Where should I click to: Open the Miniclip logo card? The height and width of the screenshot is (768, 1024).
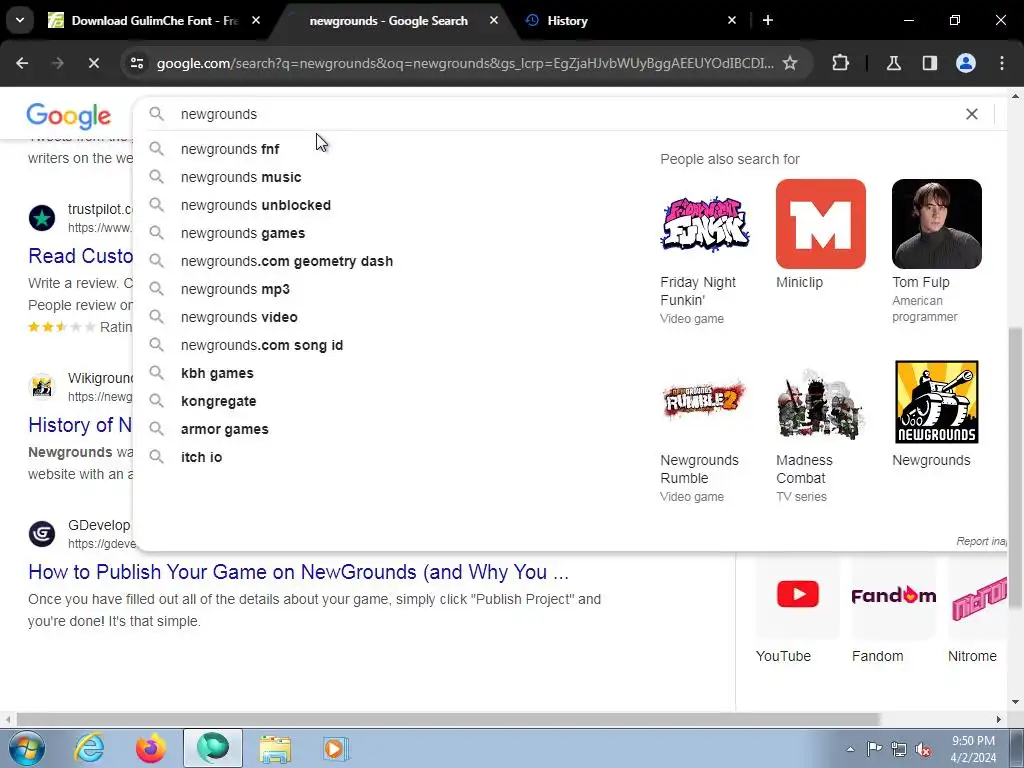821,224
